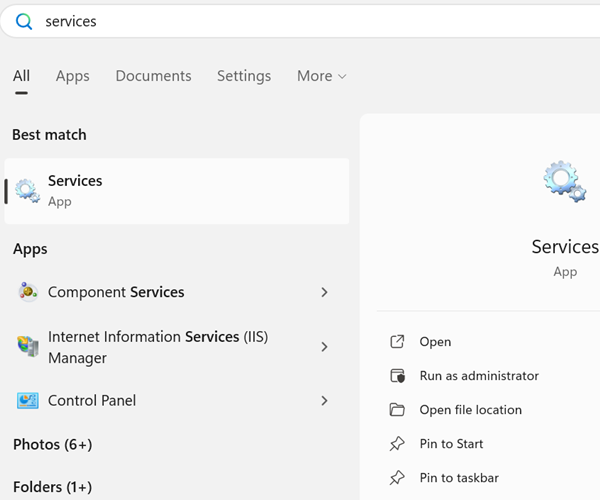Open the More filters dropdown

[321, 76]
